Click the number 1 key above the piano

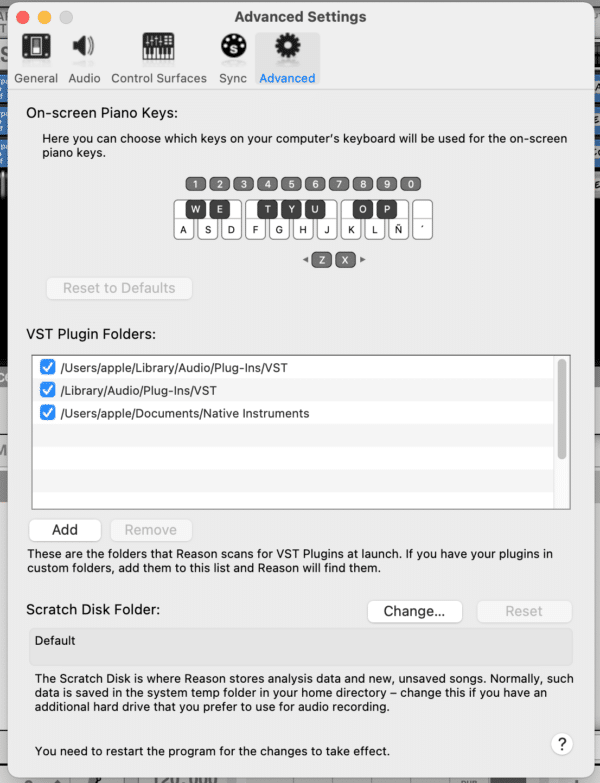coord(195,184)
